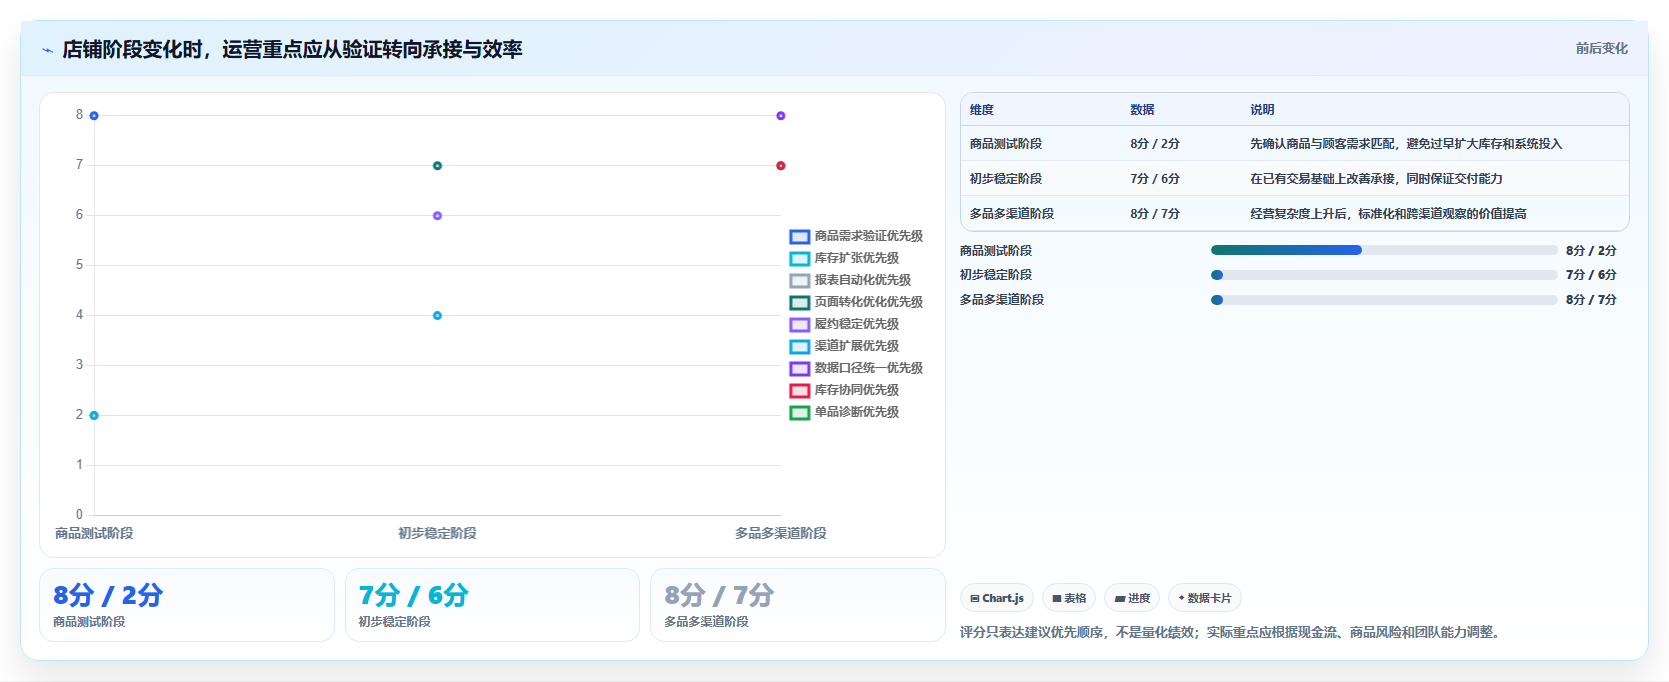The width and height of the screenshot is (1669, 682).
Task: Toggle the 单品诊断优先级 legend series
Action: coord(844,412)
